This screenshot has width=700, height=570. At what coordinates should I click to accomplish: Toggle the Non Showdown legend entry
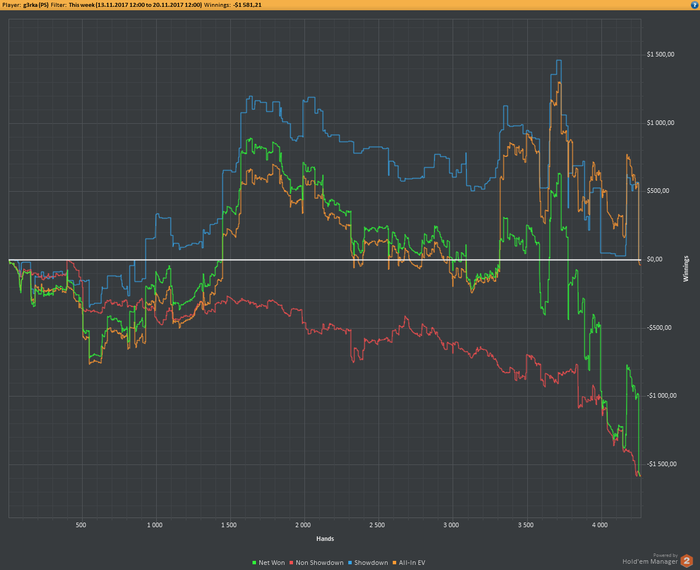point(317,563)
